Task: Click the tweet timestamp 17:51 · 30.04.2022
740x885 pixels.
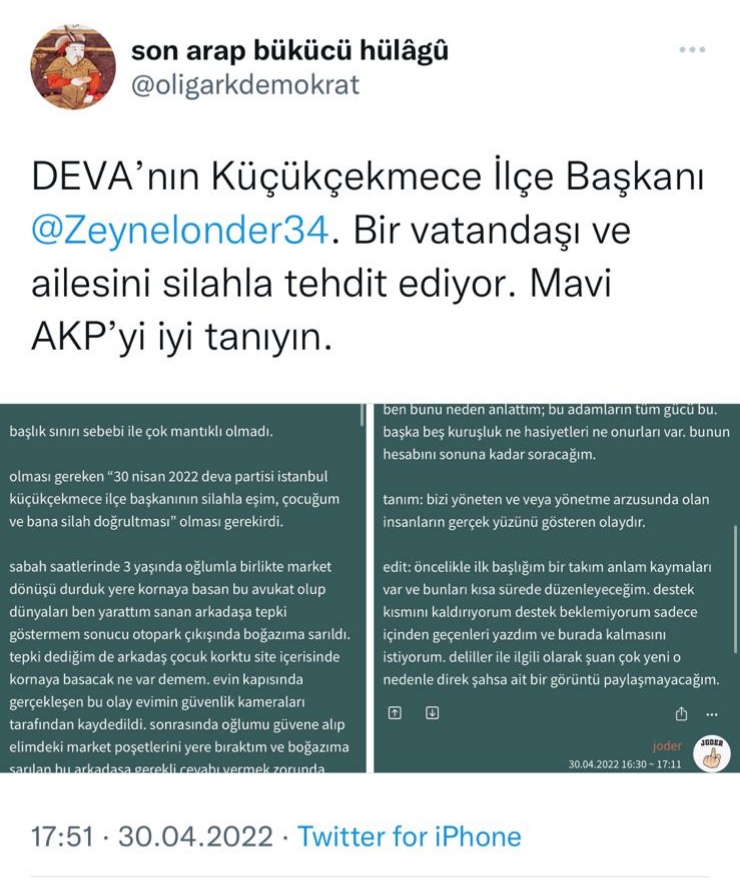Action: [152, 836]
